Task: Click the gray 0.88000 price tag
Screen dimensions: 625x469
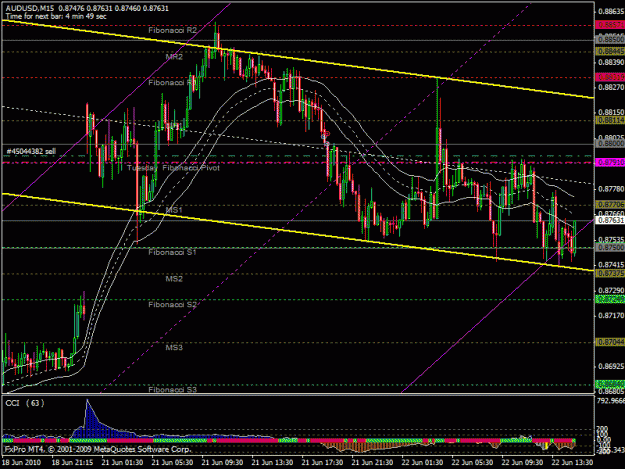Action: point(610,143)
